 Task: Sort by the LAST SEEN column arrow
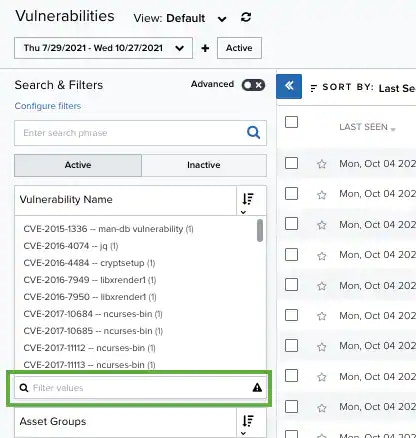(x=393, y=129)
